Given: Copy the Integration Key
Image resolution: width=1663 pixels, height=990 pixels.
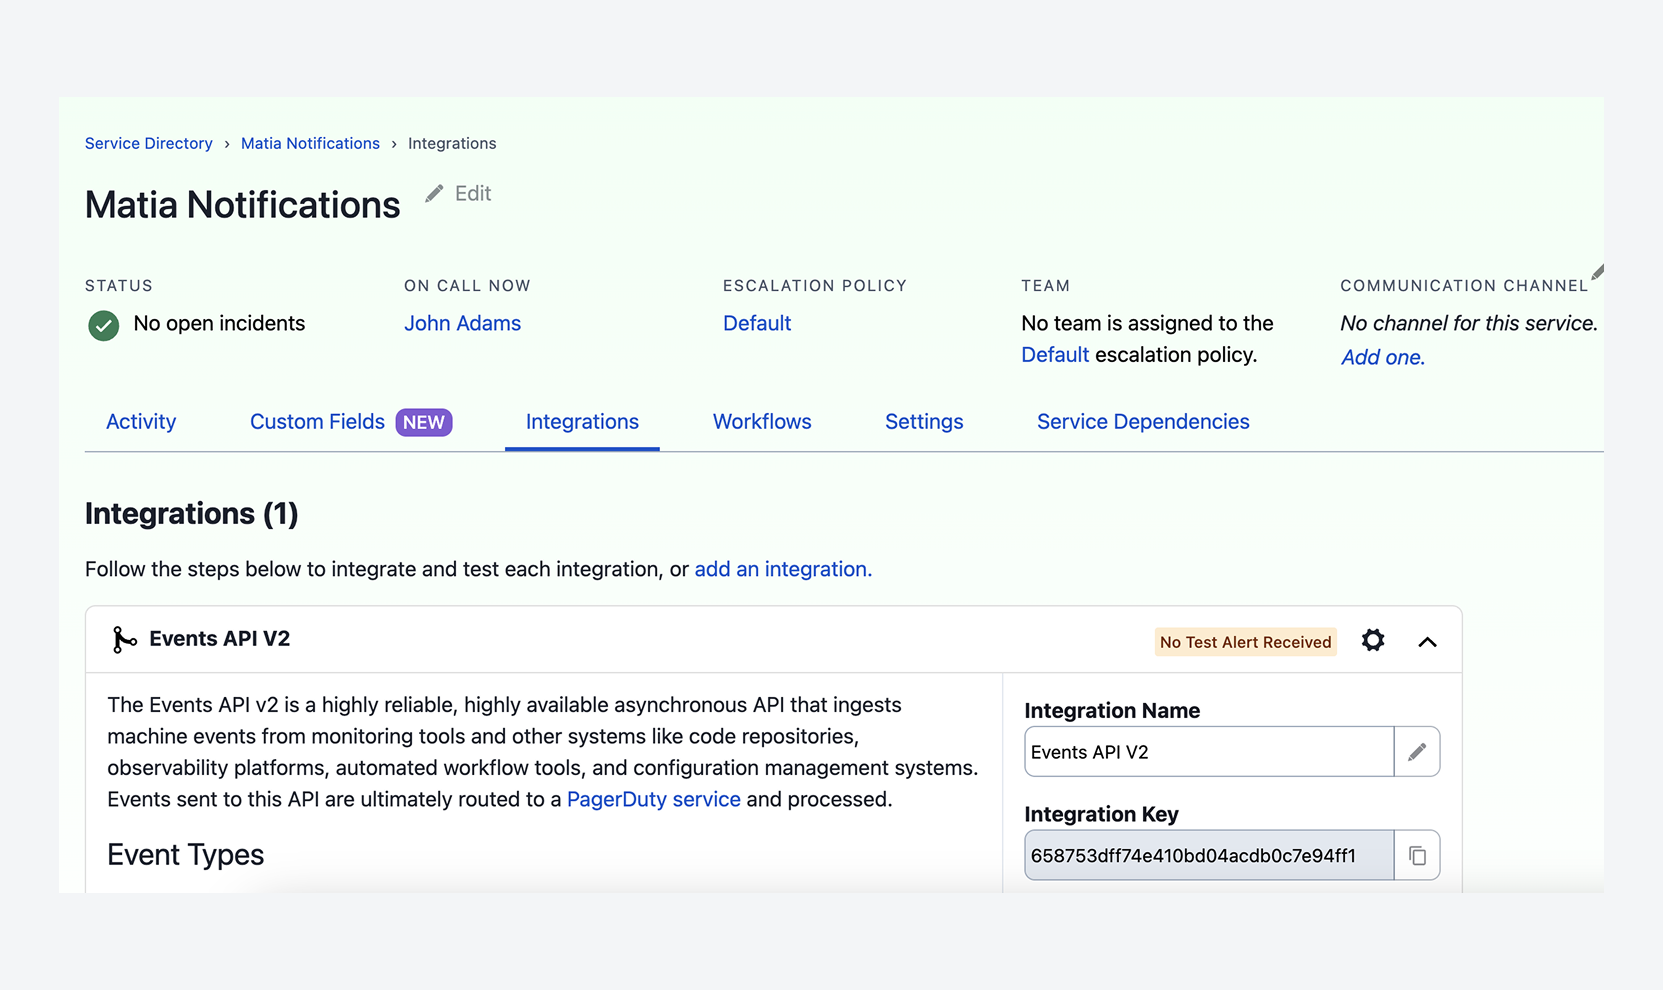Looking at the screenshot, I should (x=1417, y=855).
